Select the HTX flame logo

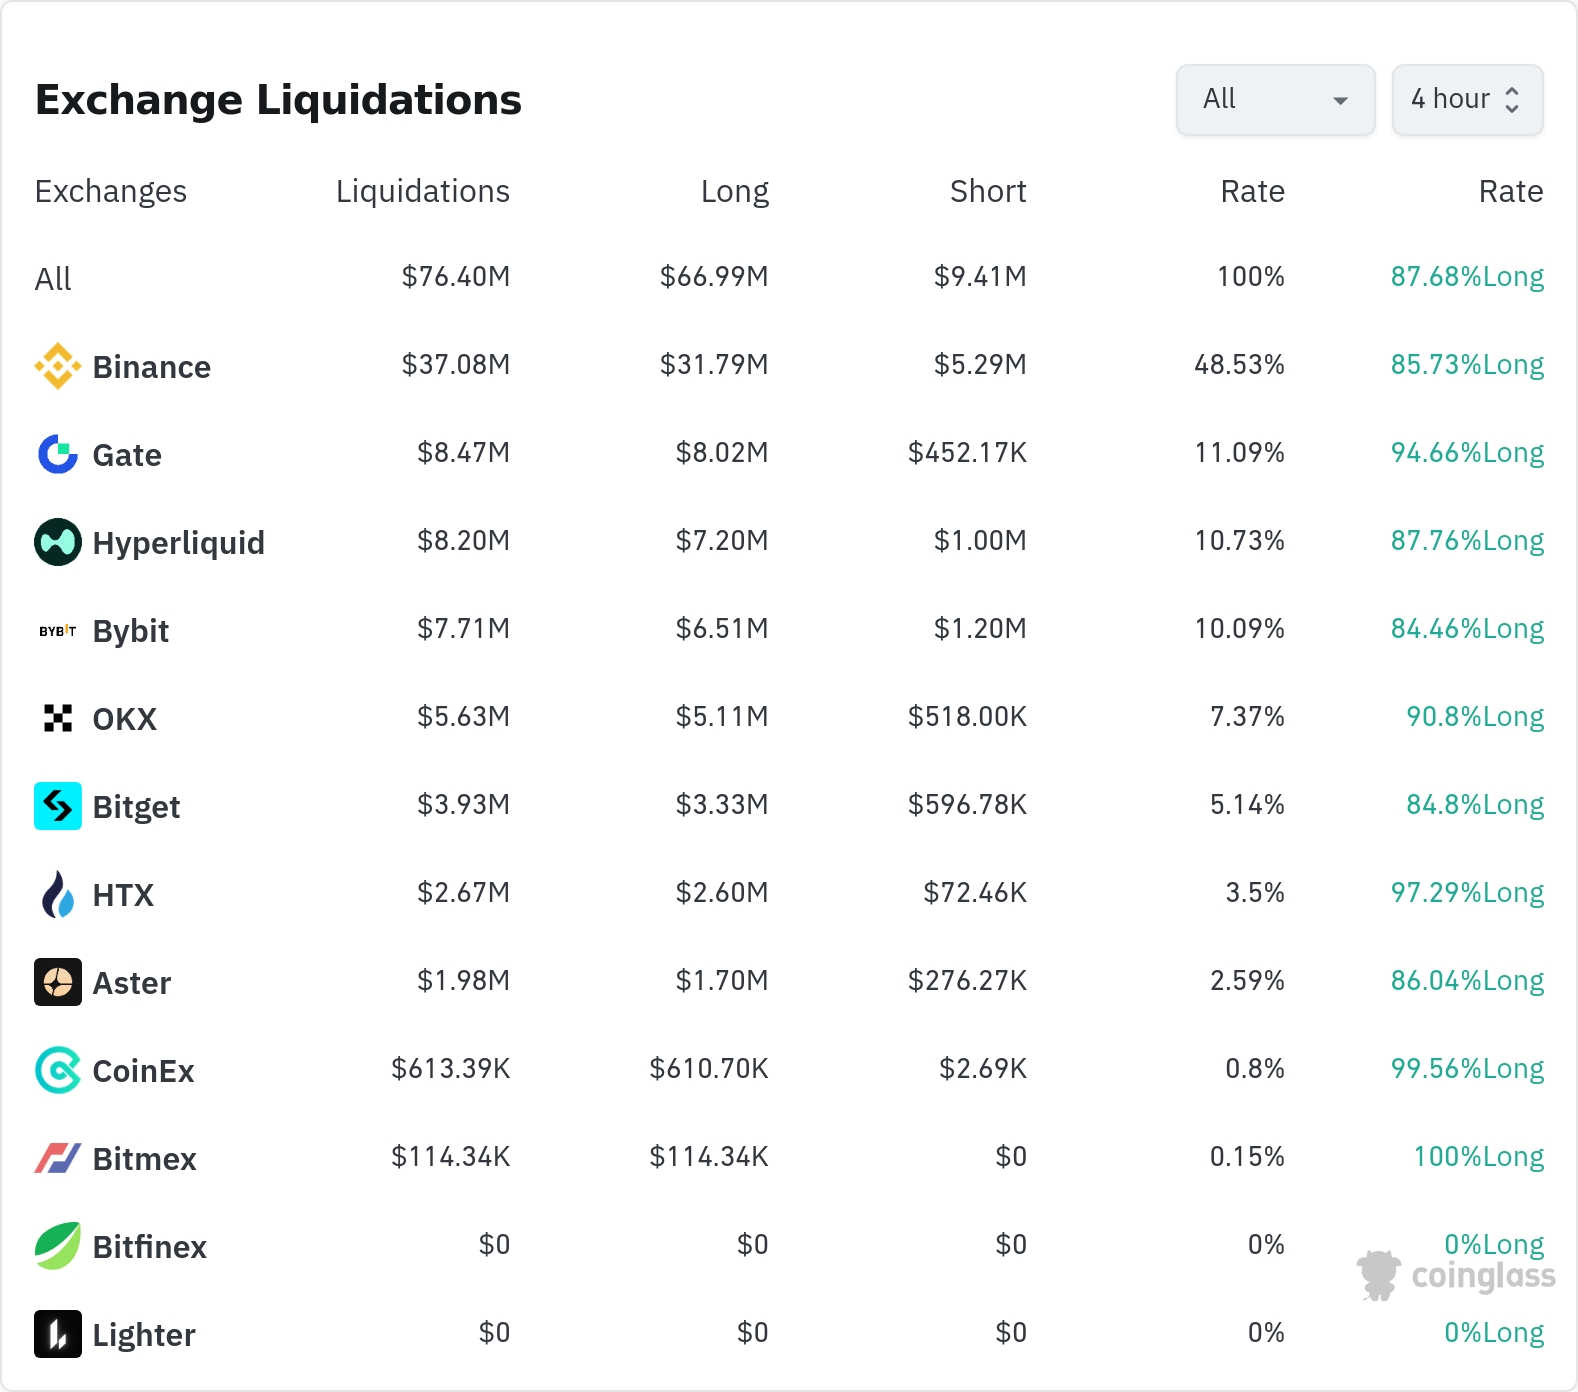coord(58,894)
